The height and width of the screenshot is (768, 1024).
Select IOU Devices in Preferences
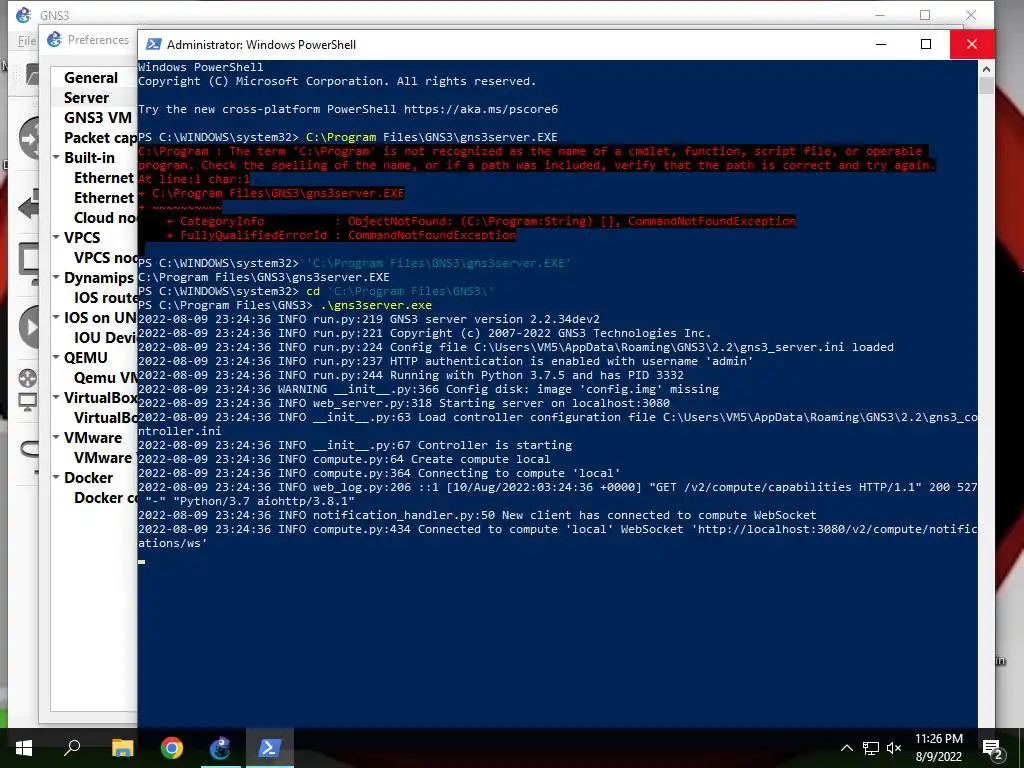106,338
